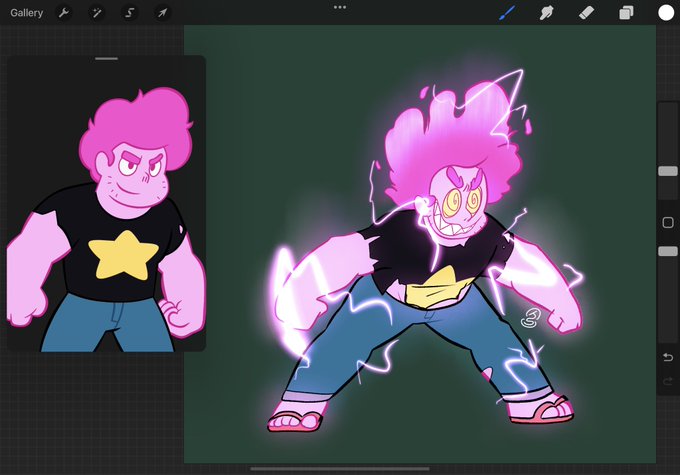Screen dimensions: 680x475
Task: Open the Layers panel
Action: (626, 13)
